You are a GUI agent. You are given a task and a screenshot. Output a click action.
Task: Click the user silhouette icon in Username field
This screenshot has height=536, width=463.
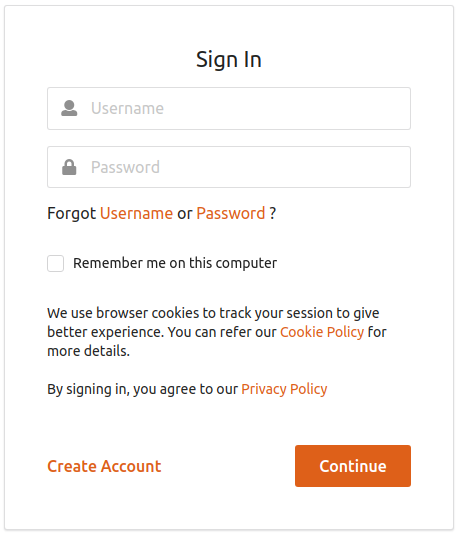coord(69,108)
